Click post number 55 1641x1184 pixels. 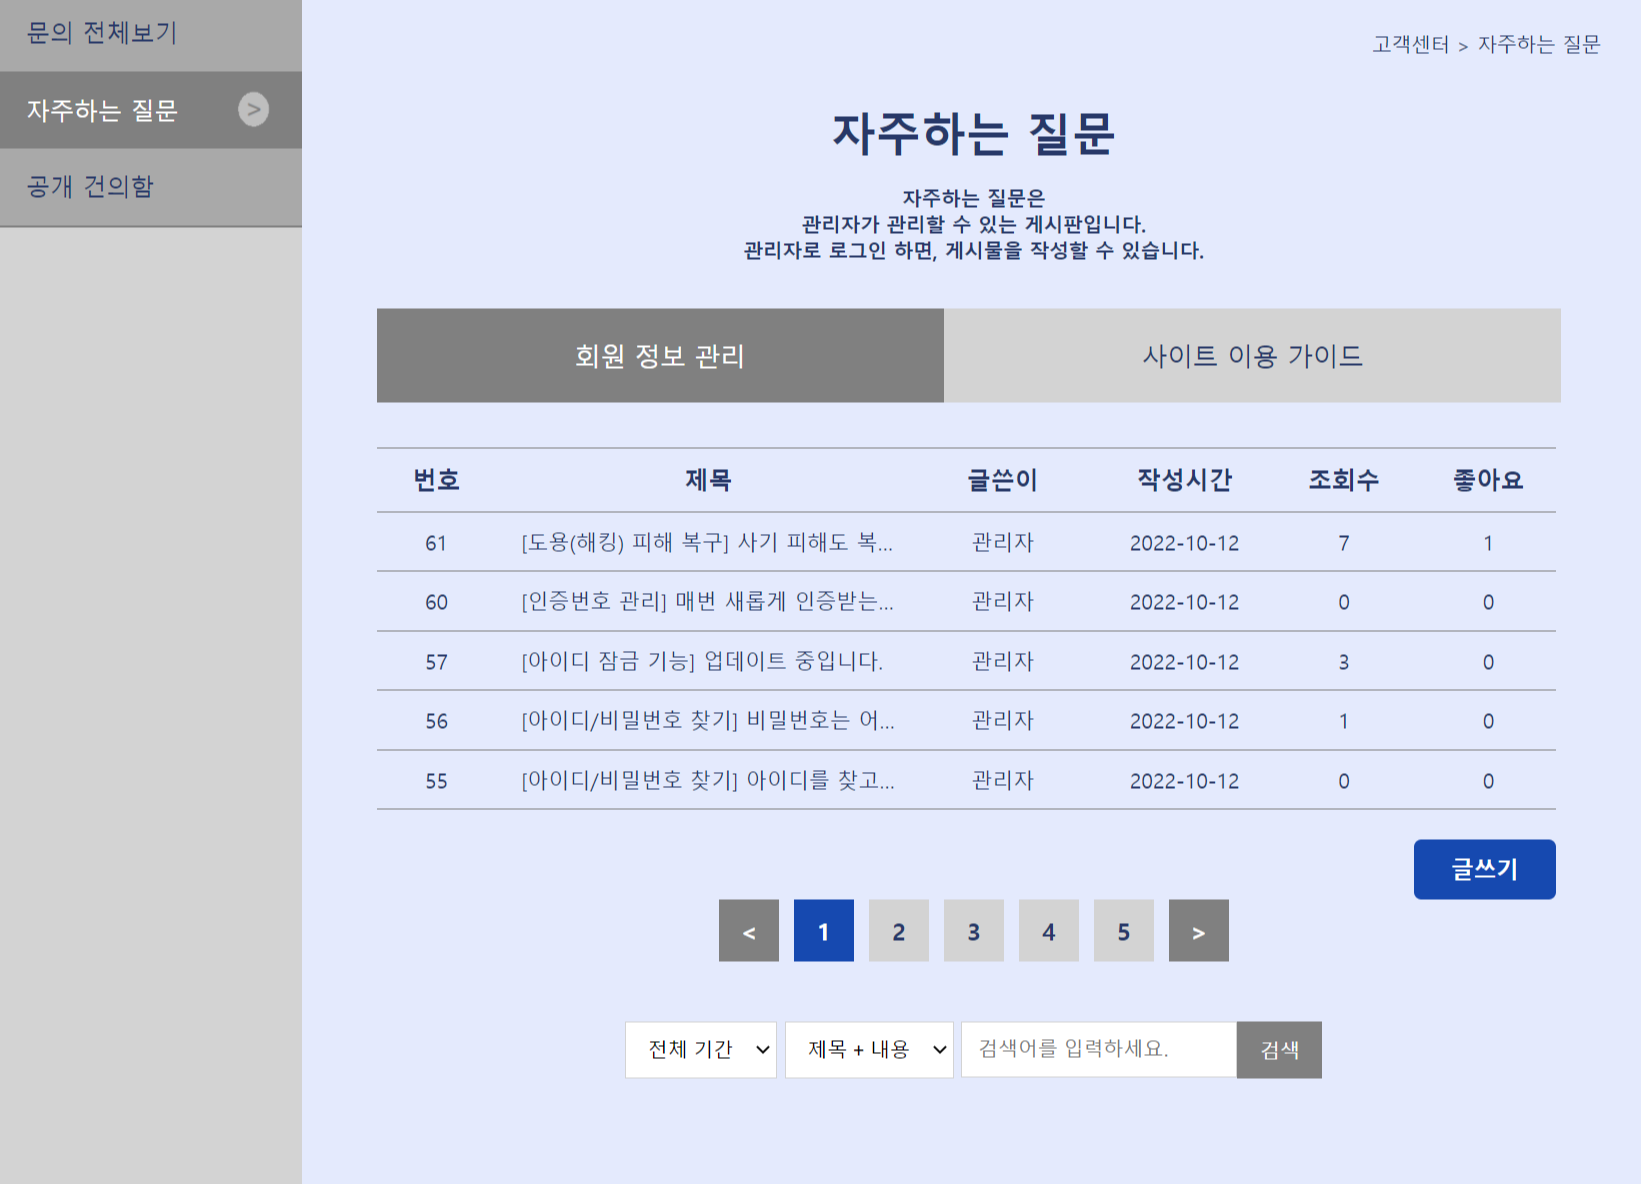[436, 781]
